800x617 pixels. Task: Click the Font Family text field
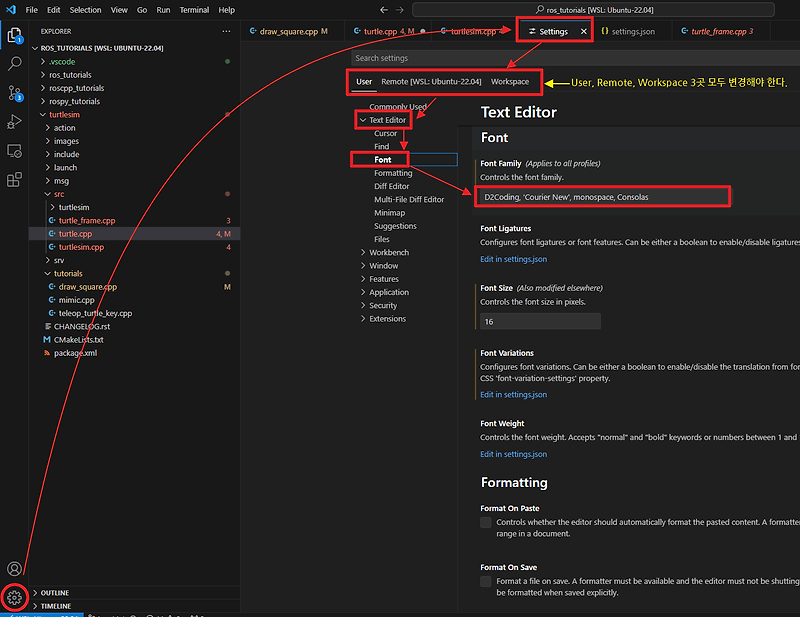pyautogui.click(x=603, y=197)
